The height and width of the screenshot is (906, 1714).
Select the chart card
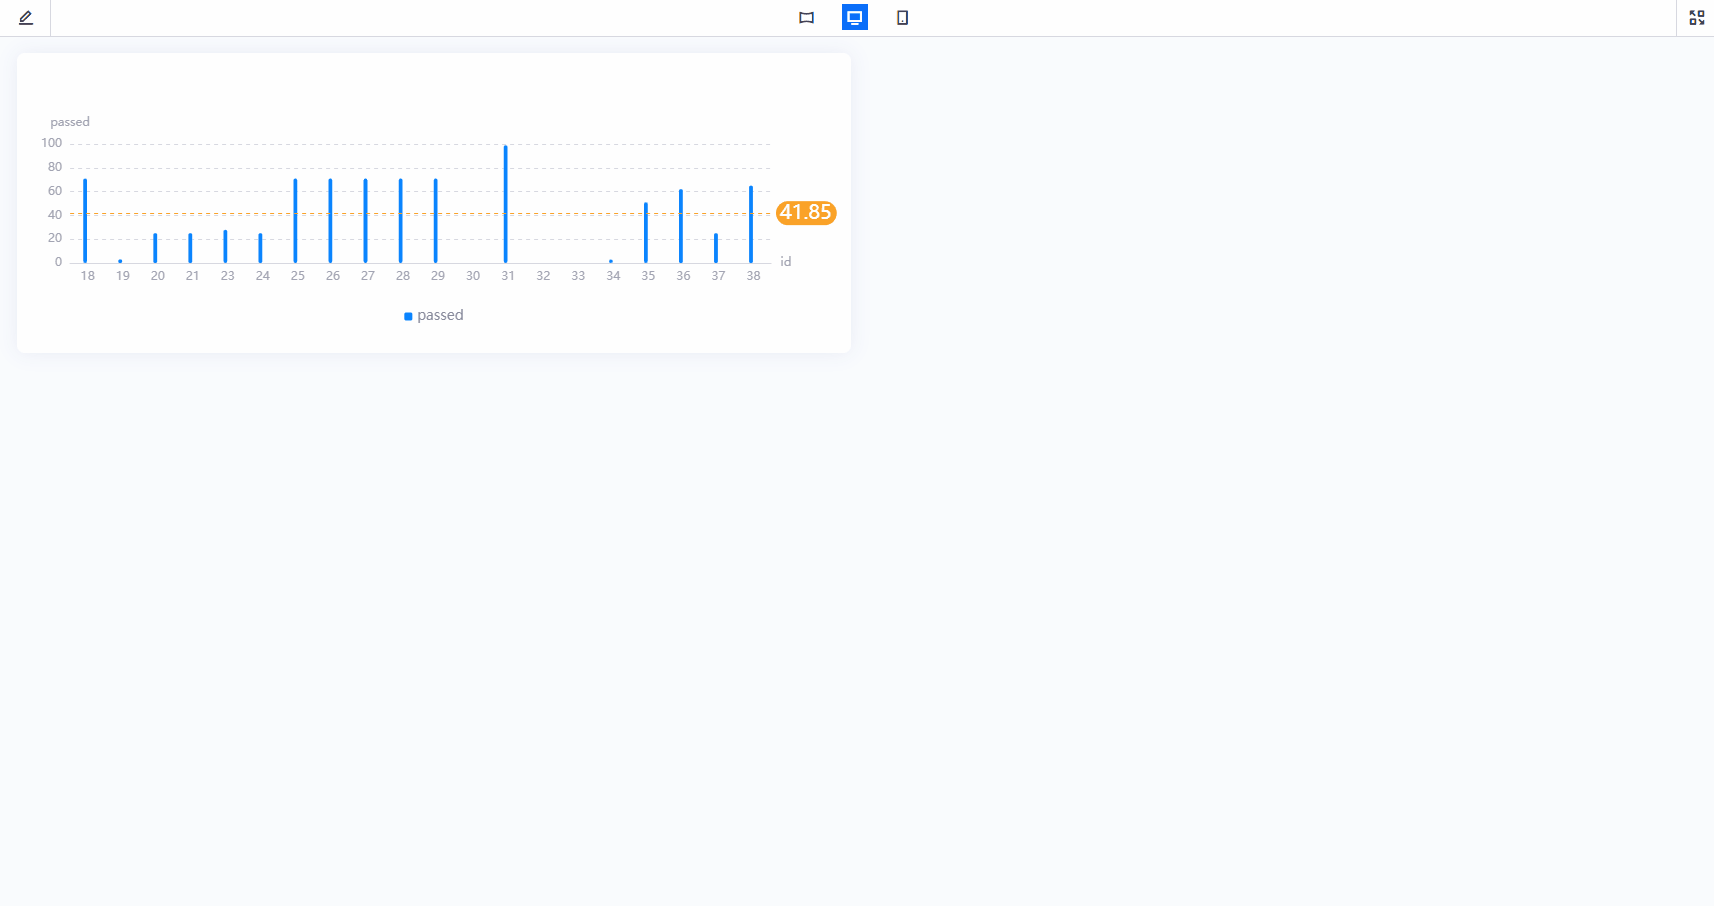[433, 202]
